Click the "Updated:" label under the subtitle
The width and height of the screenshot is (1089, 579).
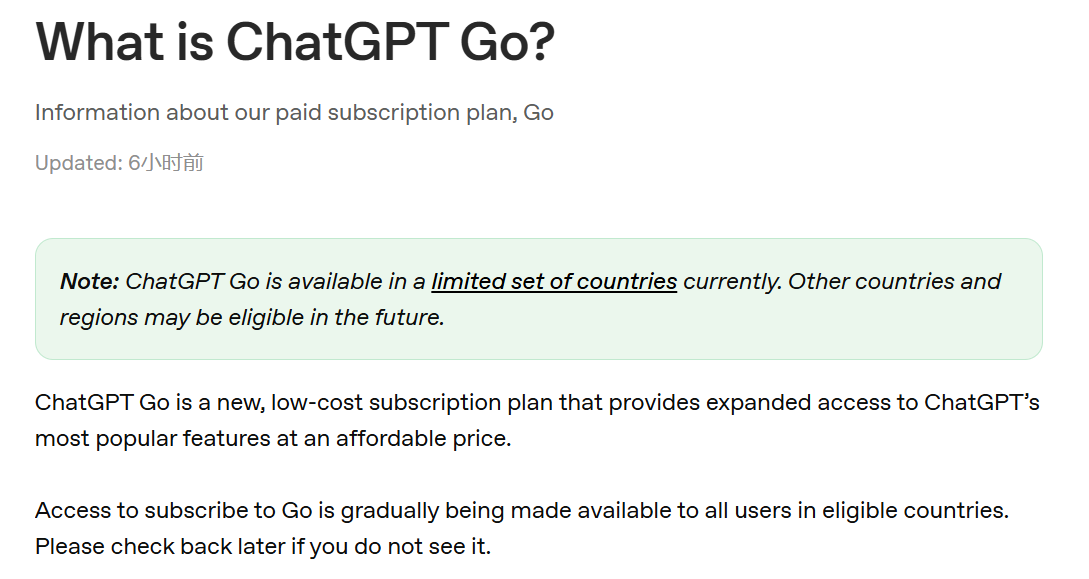pyautogui.click(x=78, y=163)
